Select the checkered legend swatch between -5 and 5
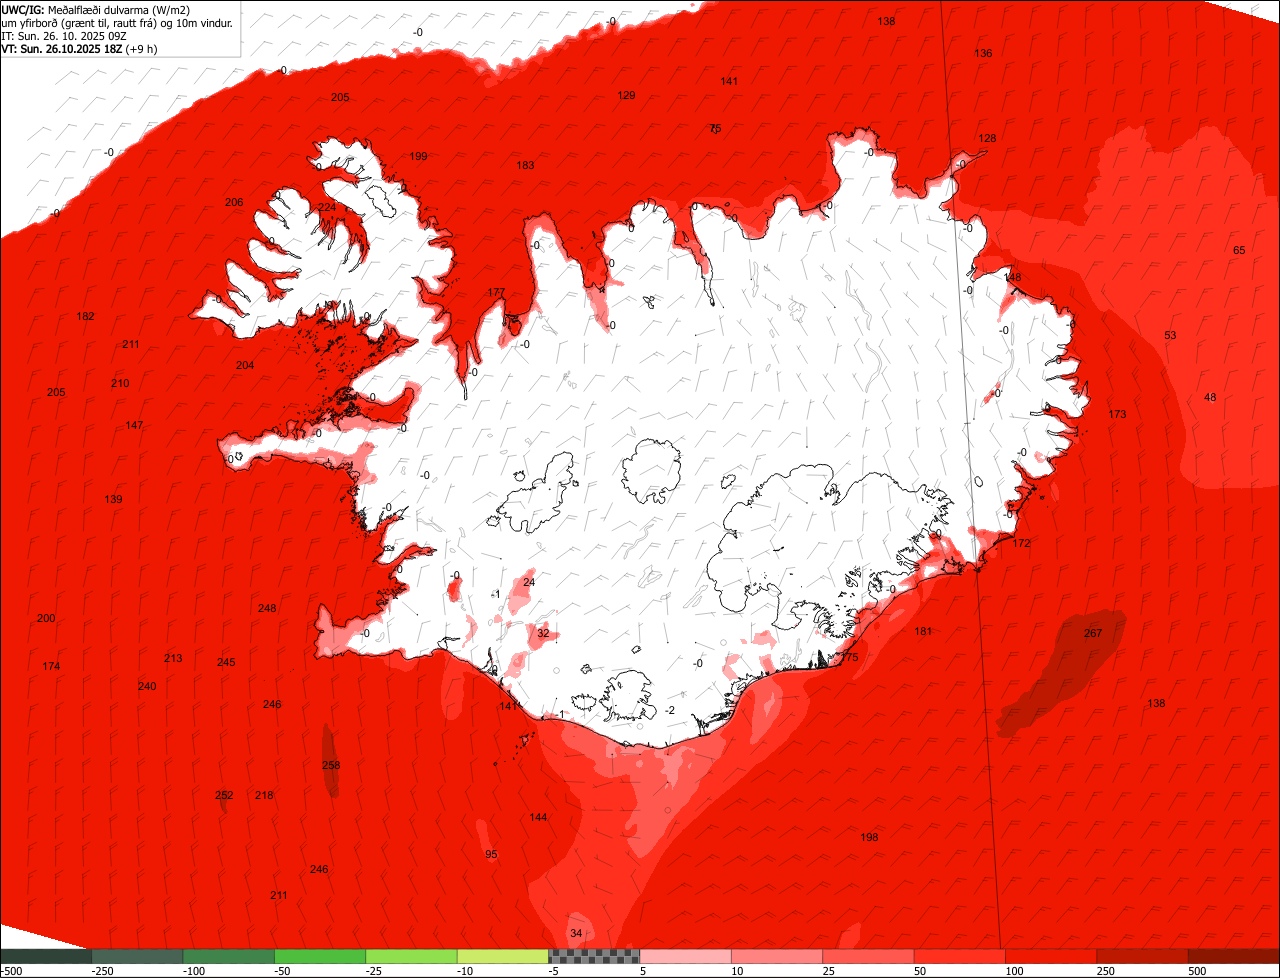 point(594,956)
